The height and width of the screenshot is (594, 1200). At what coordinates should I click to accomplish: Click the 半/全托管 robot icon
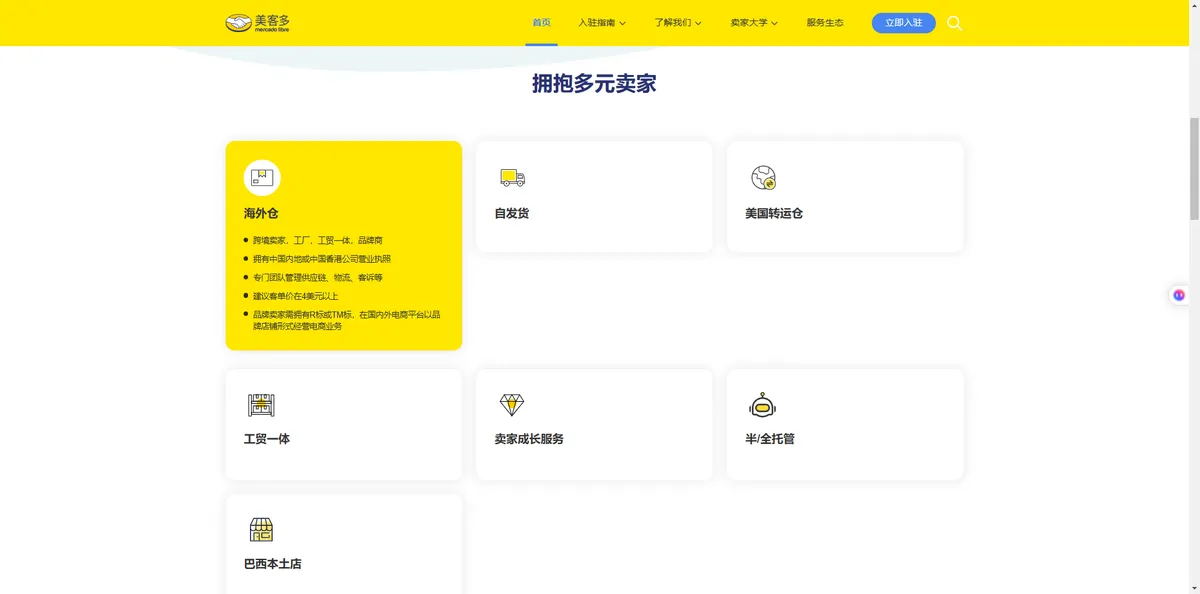pos(763,404)
